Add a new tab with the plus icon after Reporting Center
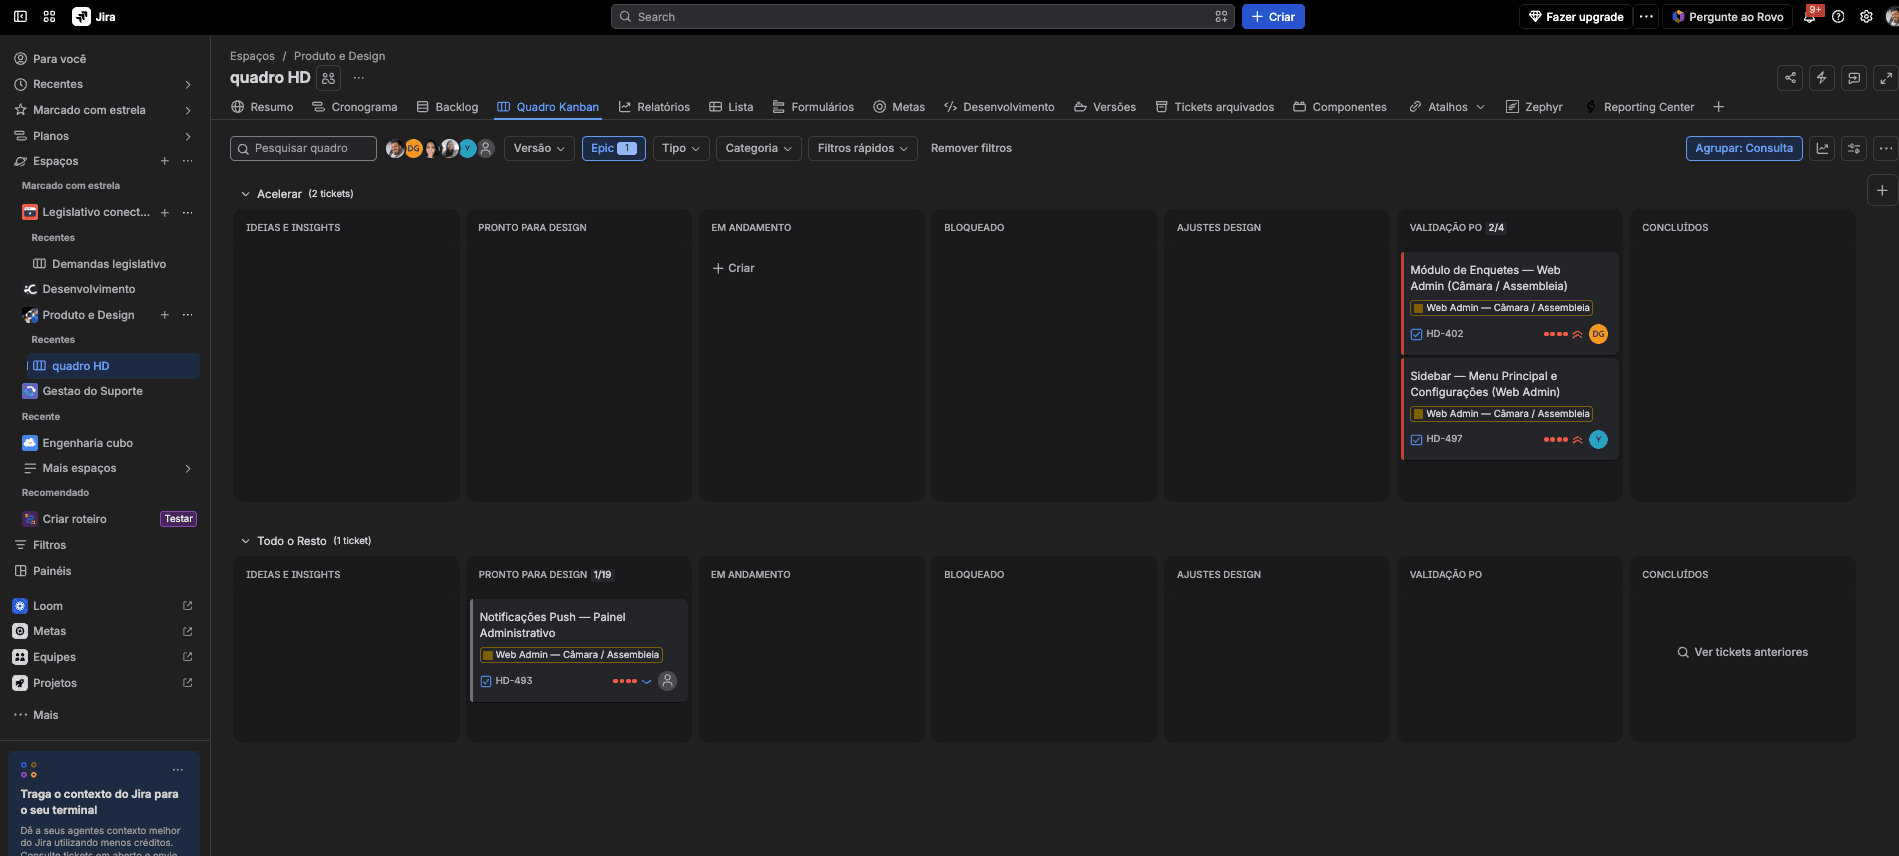The image size is (1899, 856). [x=1718, y=107]
